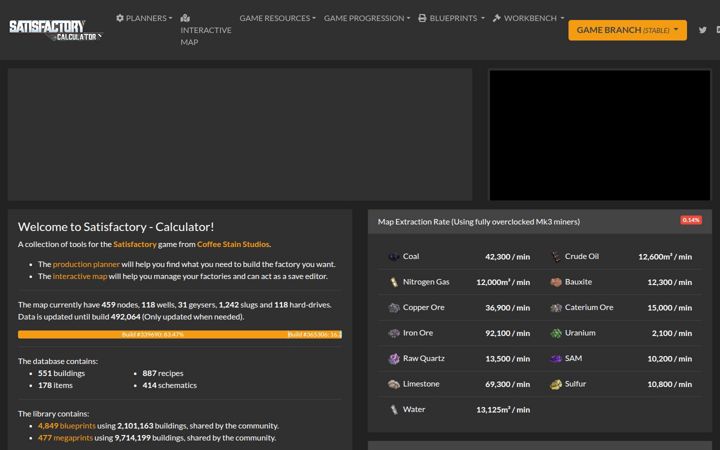Click the 414 schematics database entry

[x=169, y=385]
